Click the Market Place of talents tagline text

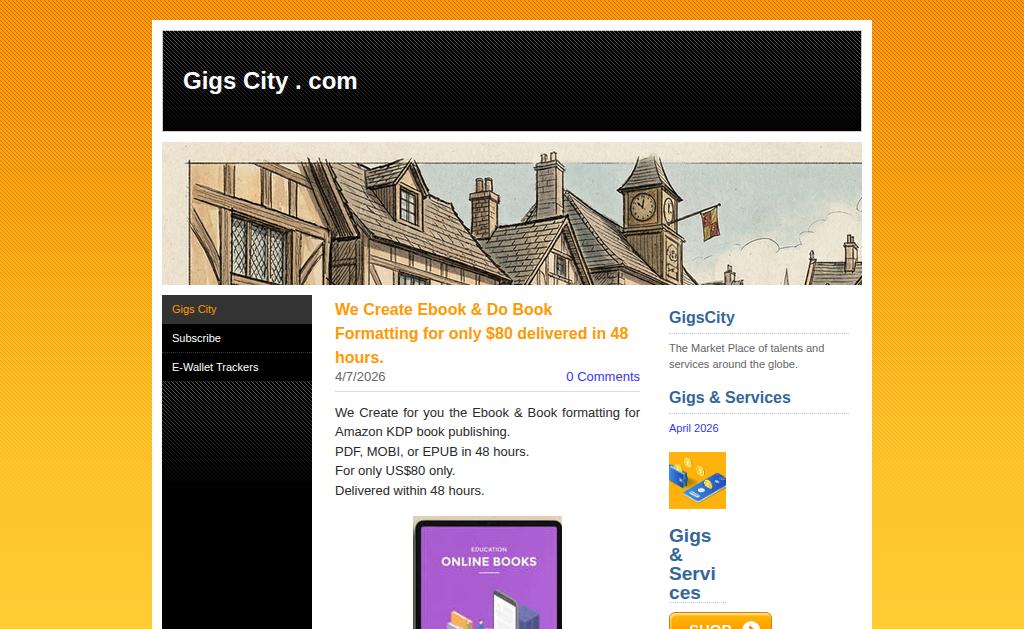[x=746, y=356]
